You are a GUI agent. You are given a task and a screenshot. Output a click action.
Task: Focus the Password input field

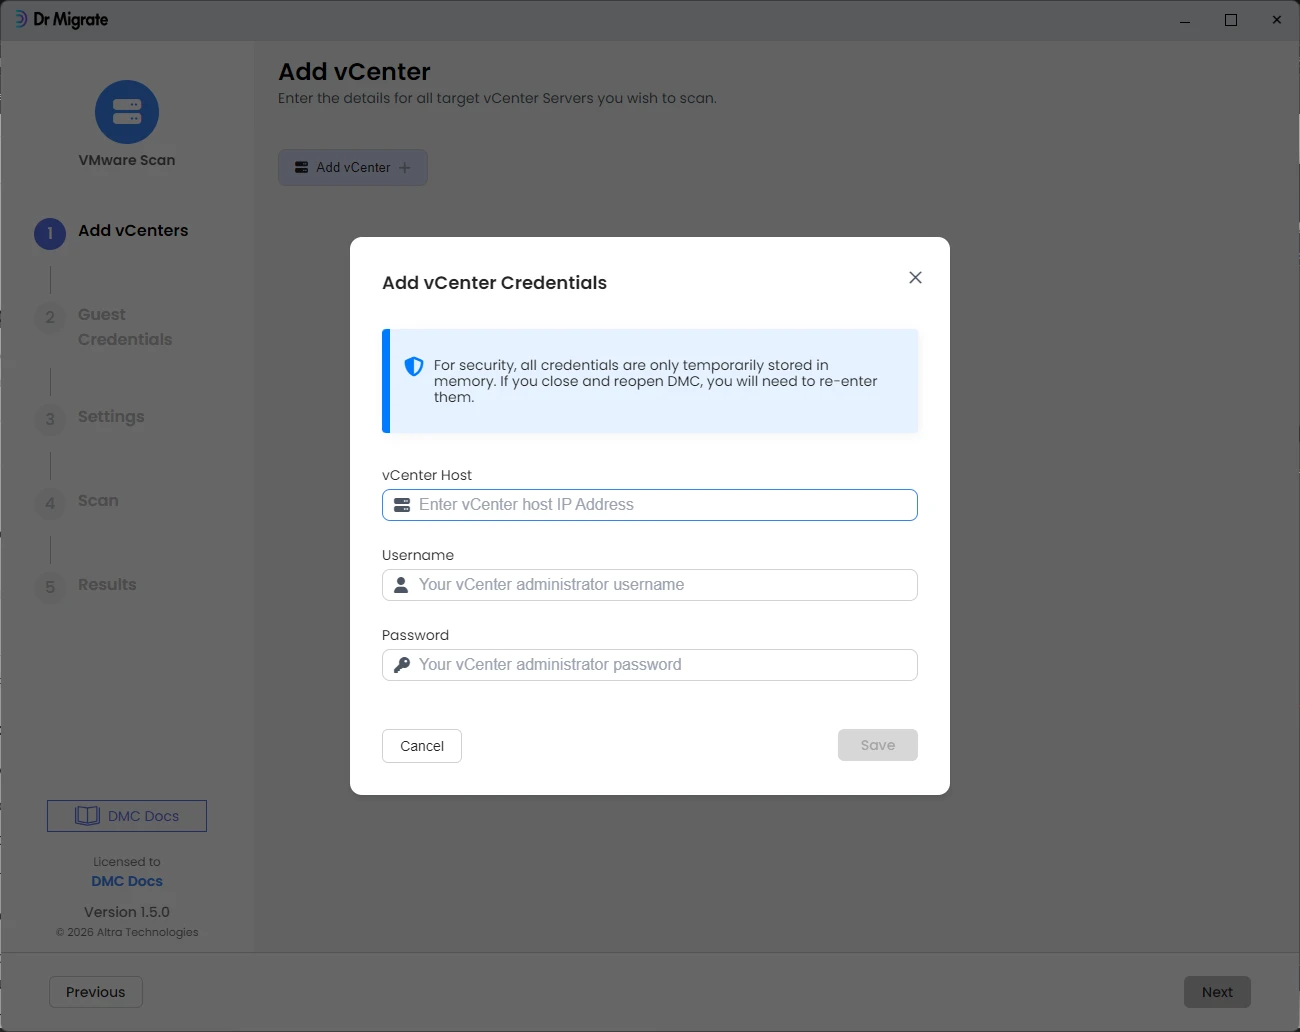pos(650,665)
